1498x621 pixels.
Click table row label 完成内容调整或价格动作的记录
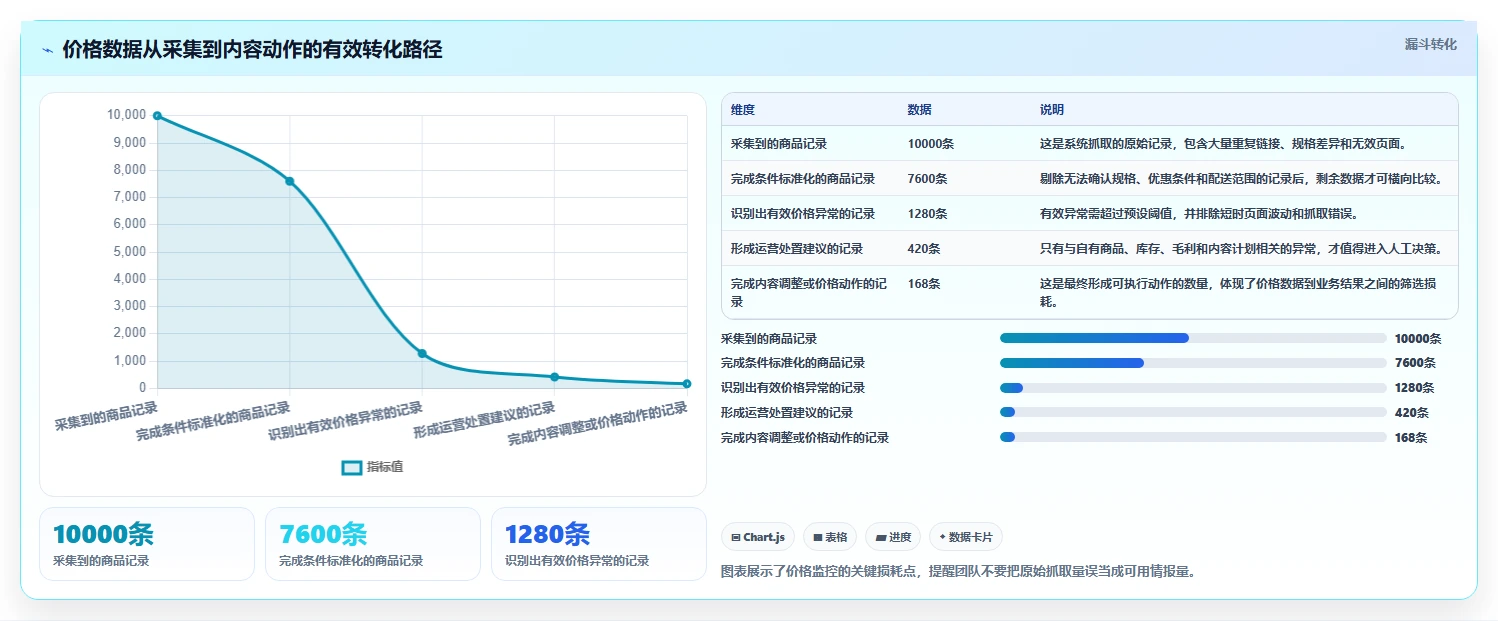[x=809, y=292]
